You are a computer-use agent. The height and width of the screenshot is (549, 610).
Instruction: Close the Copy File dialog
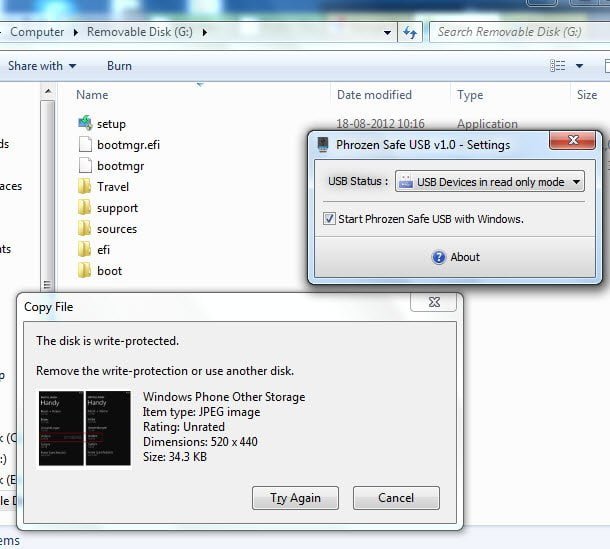tap(433, 302)
